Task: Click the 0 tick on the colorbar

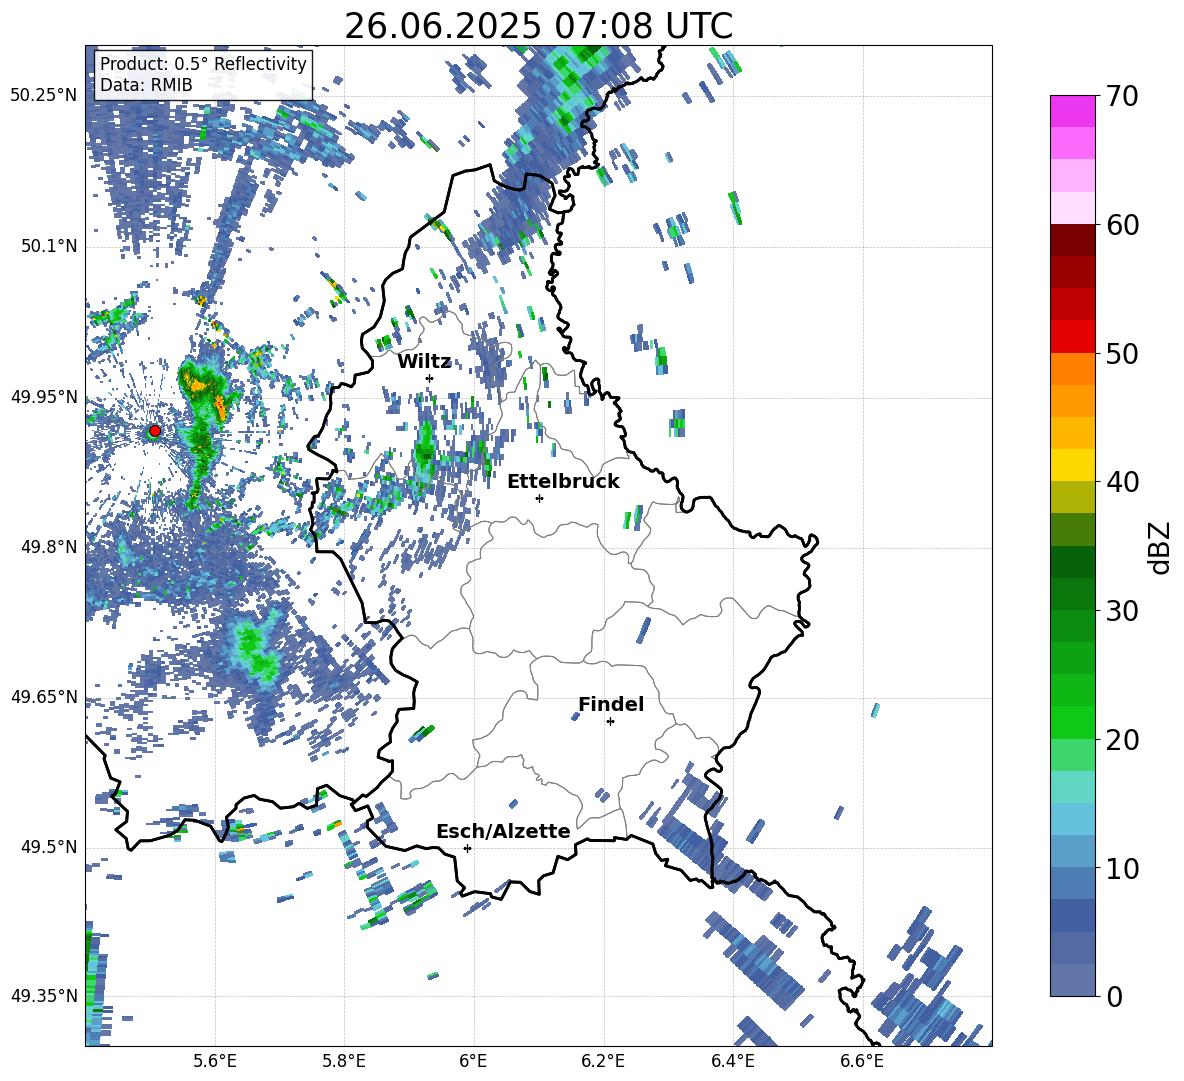Action: (1114, 996)
